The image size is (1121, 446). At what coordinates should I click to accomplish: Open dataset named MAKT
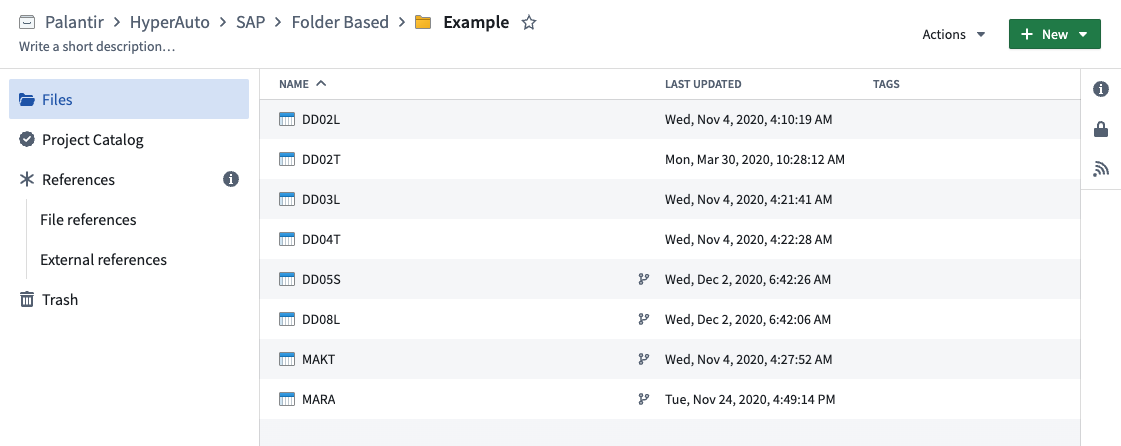(x=319, y=360)
